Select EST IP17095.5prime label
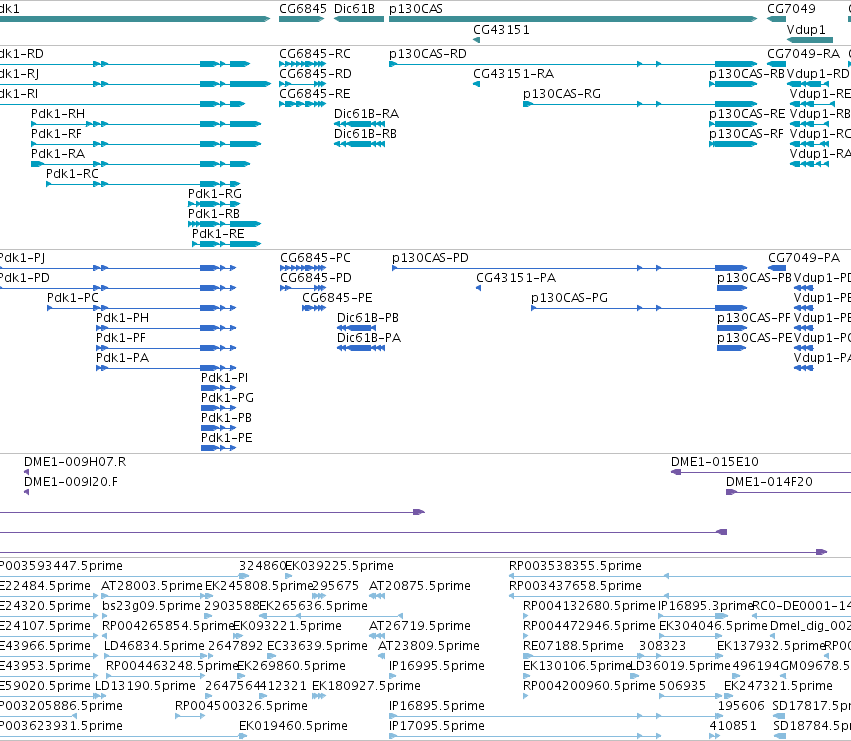The image size is (851, 741). [437, 726]
